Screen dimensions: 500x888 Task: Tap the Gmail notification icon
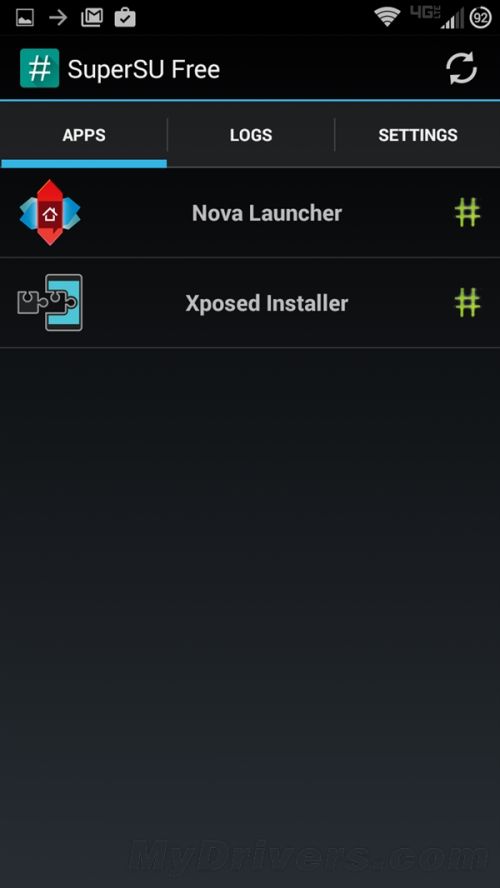pos(92,18)
